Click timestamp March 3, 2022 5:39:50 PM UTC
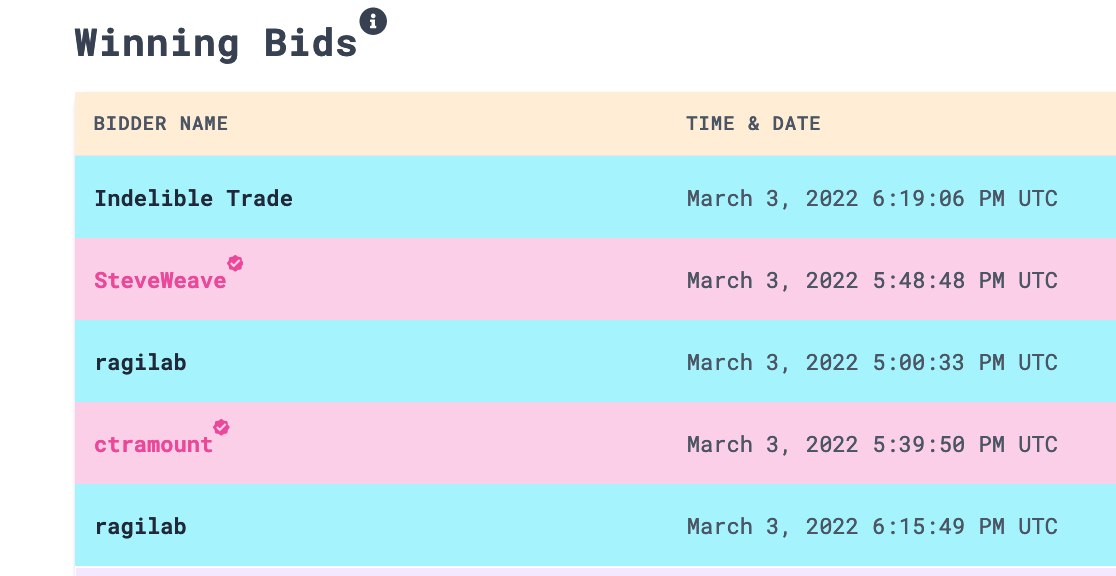This screenshot has height=576, width=1116. (x=872, y=445)
